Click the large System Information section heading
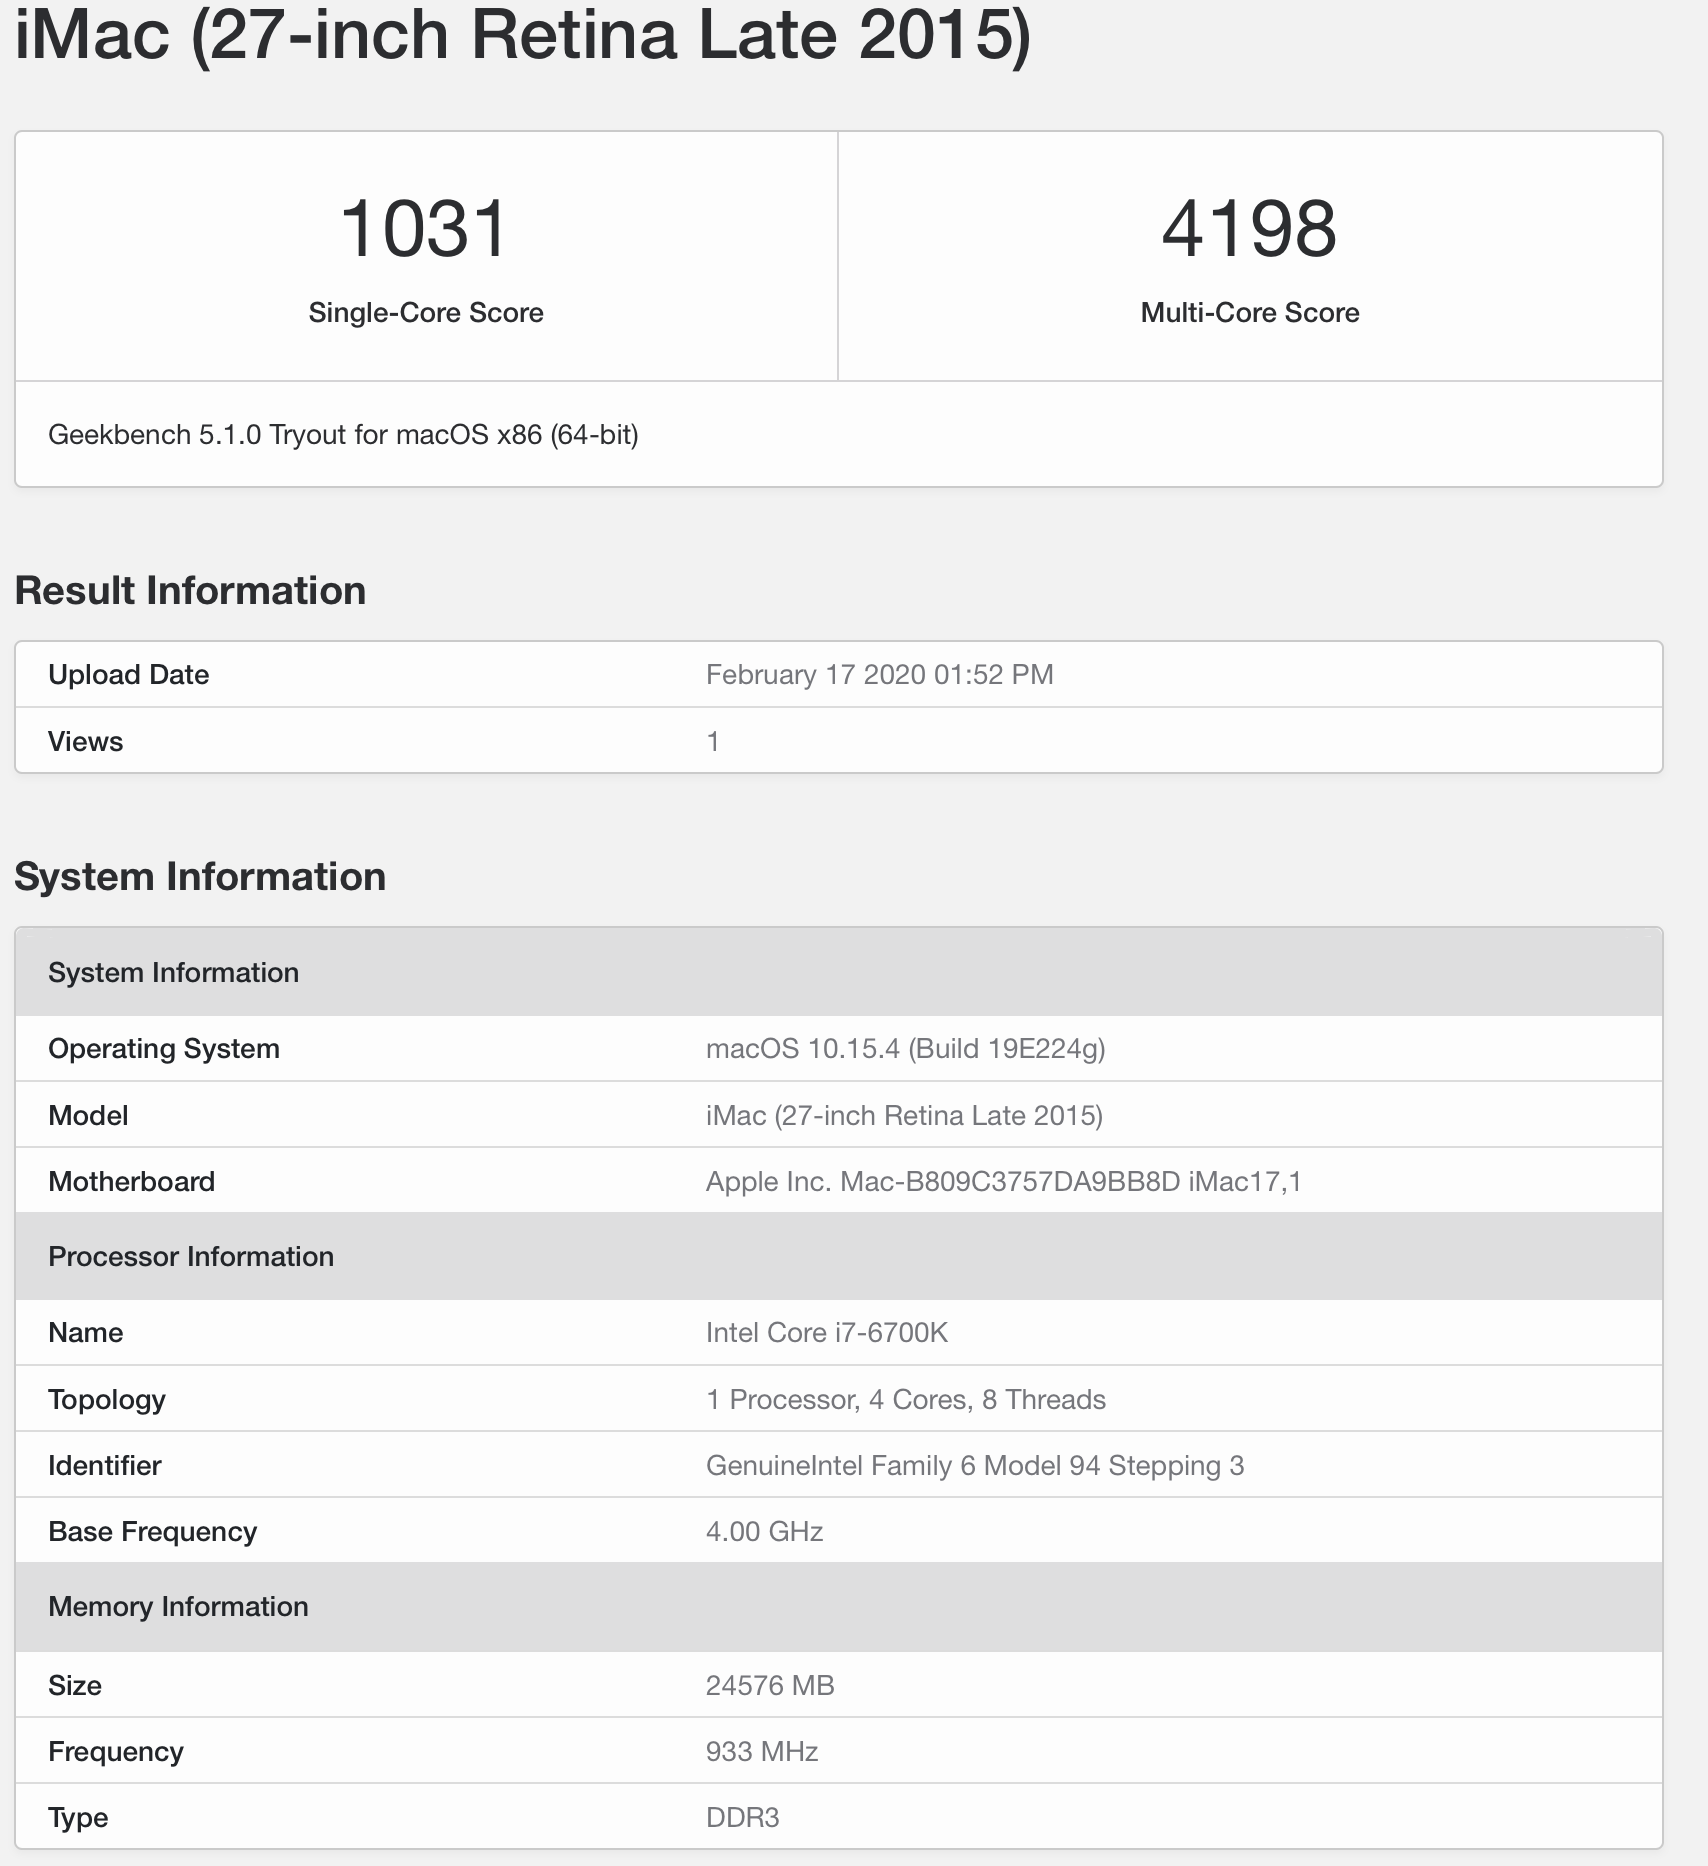This screenshot has width=1708, height=1866. point(200,876)
